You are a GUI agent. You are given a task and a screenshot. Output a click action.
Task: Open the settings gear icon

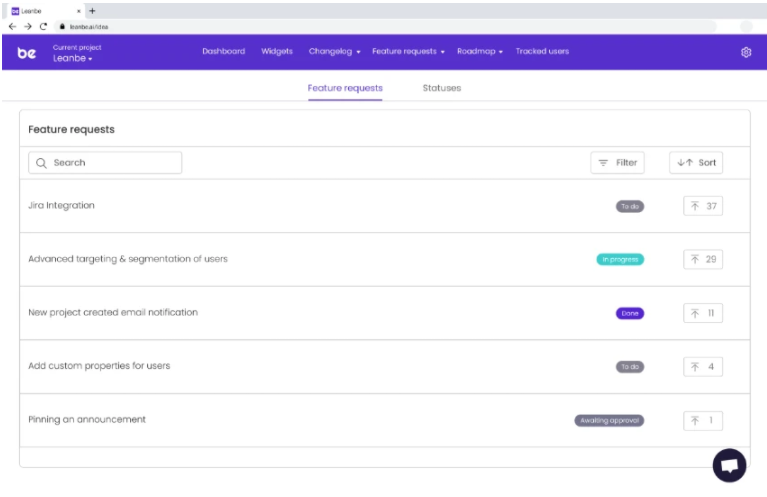coord(745,52)
